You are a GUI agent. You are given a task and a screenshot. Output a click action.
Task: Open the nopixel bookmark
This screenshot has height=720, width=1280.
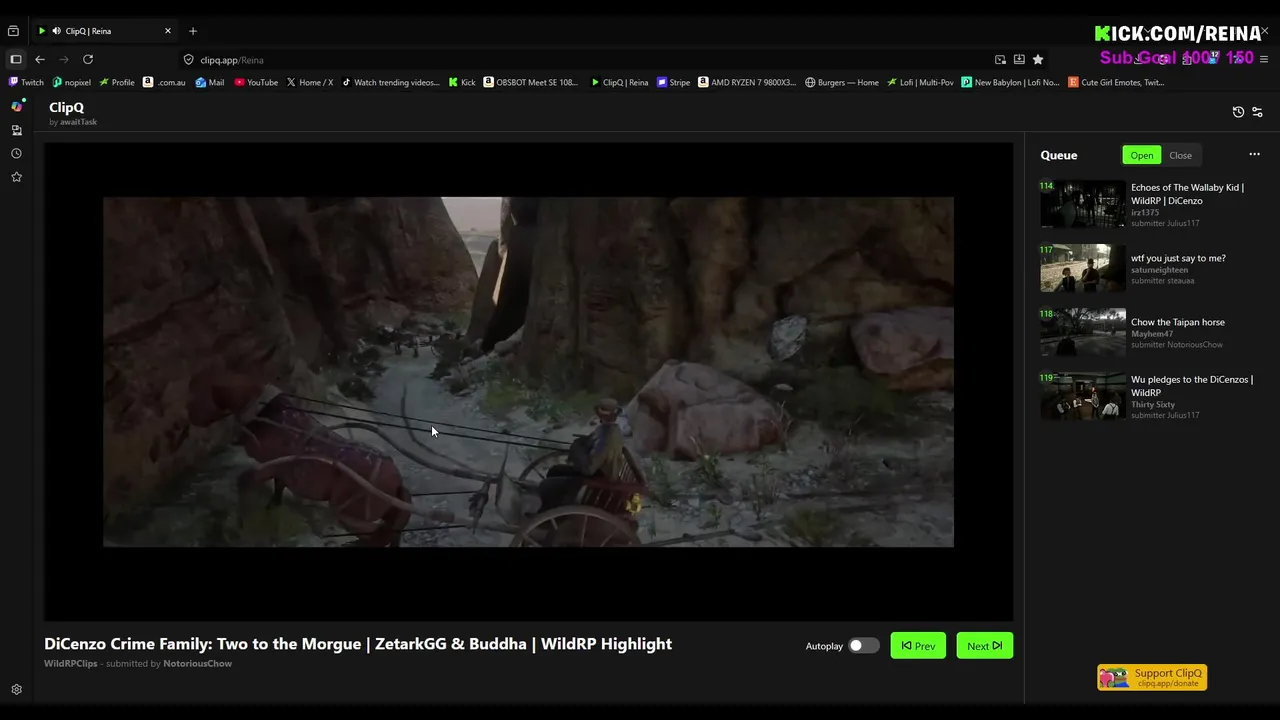[x=71, y=83]
